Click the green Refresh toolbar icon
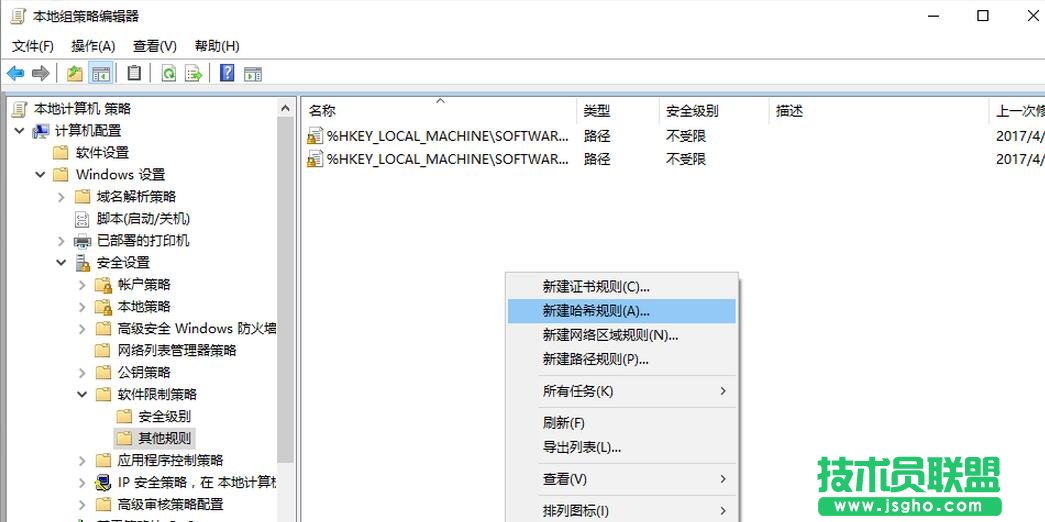Viewport: 1045px width, 522px height. (x=169, y=73)
